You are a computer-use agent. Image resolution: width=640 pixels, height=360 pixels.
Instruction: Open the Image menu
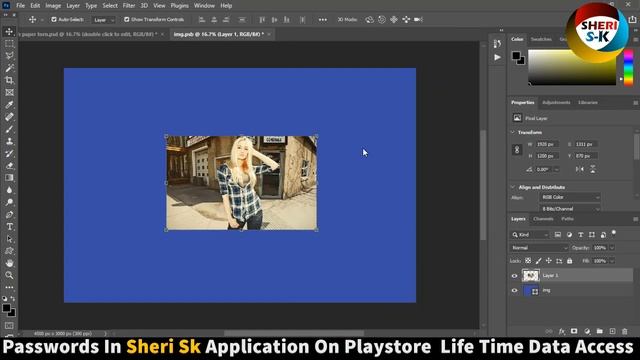click(53, 6)
